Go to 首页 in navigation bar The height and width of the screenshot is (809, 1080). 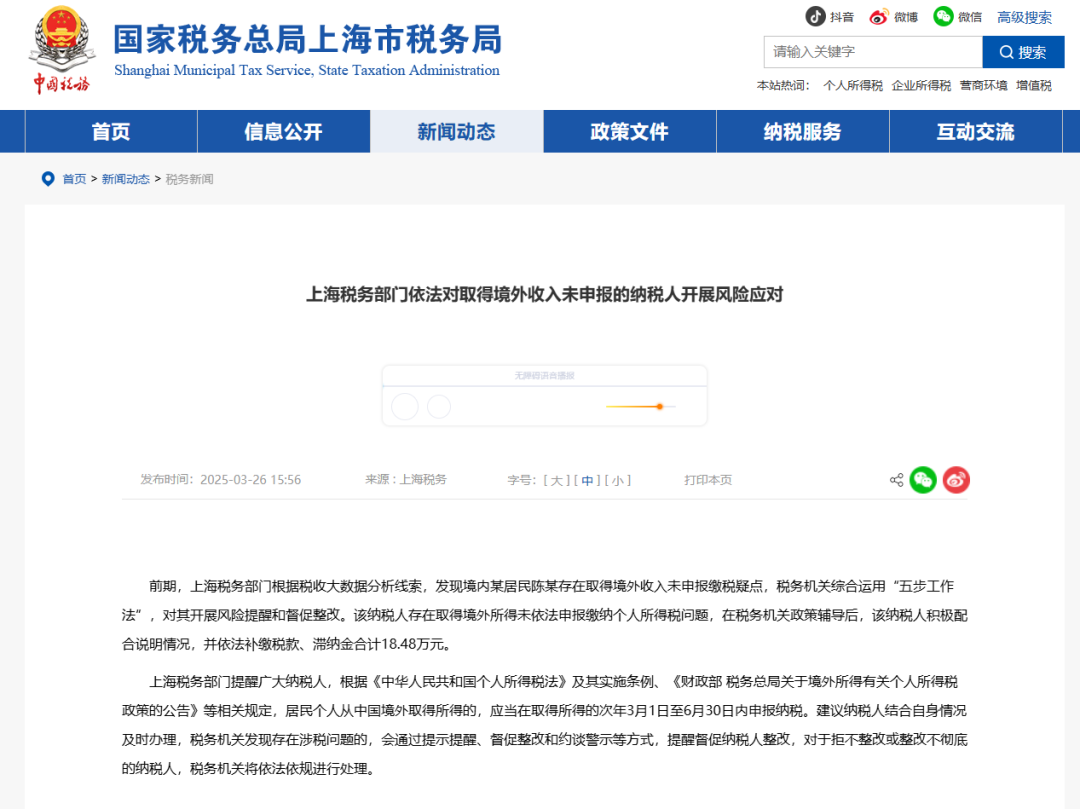click(111, 132)
